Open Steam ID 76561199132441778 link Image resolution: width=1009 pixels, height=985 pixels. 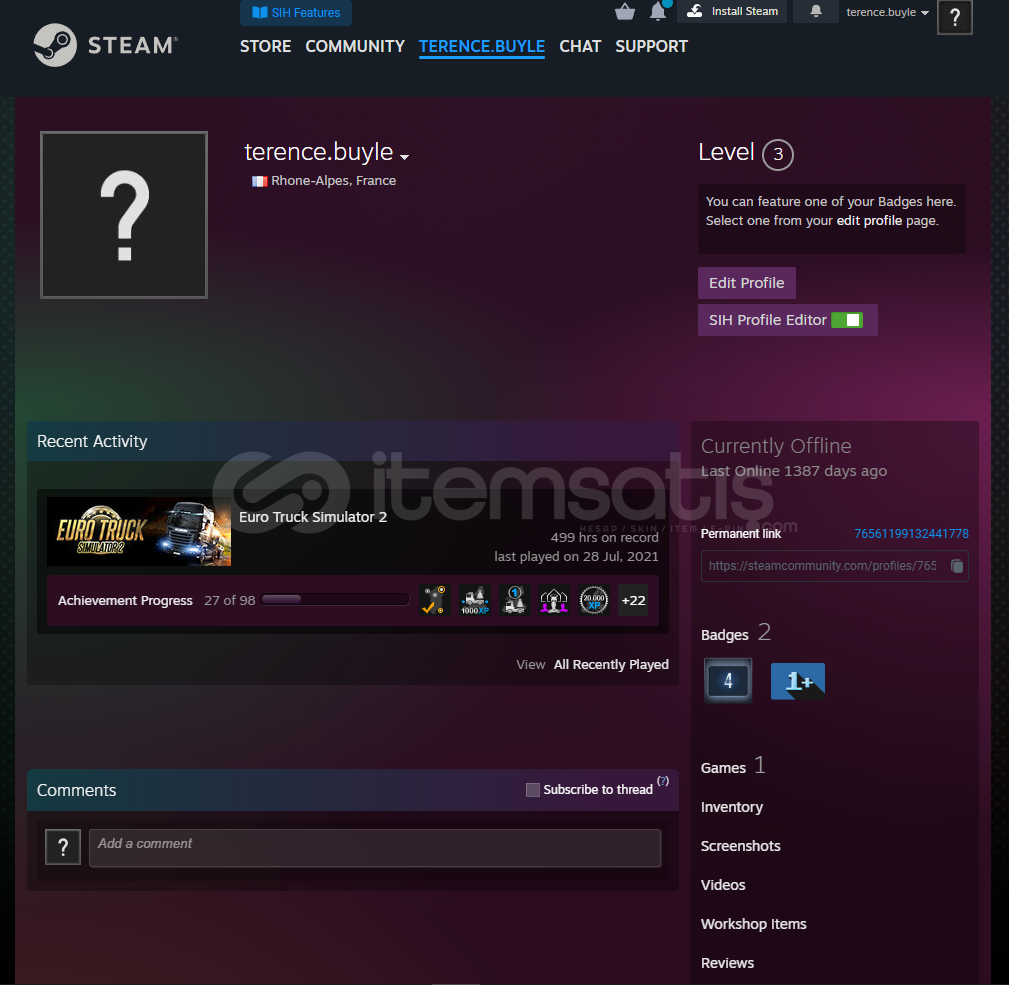click(911, 534)
